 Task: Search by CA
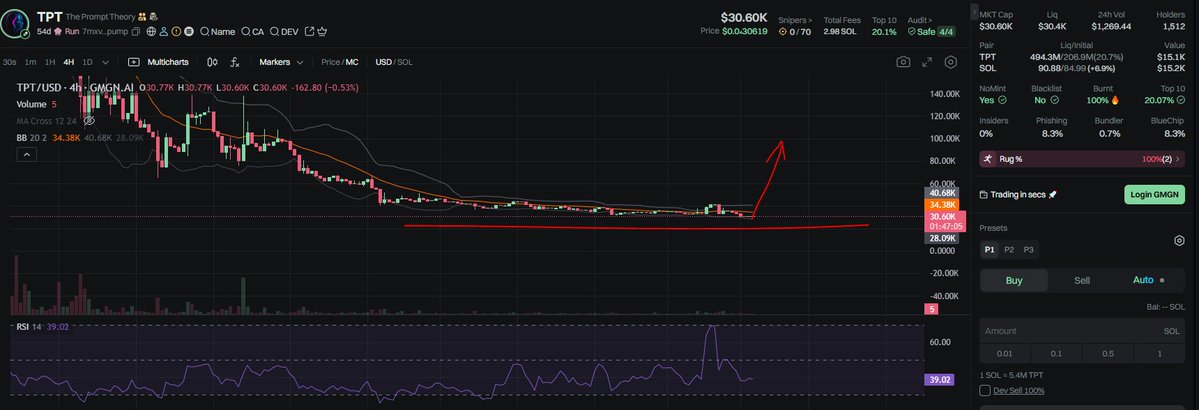[252, 31]
